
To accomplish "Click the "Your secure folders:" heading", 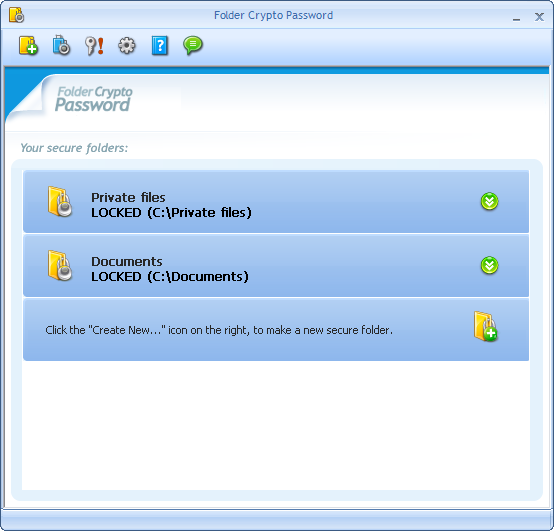I will [x=74, y=148].
